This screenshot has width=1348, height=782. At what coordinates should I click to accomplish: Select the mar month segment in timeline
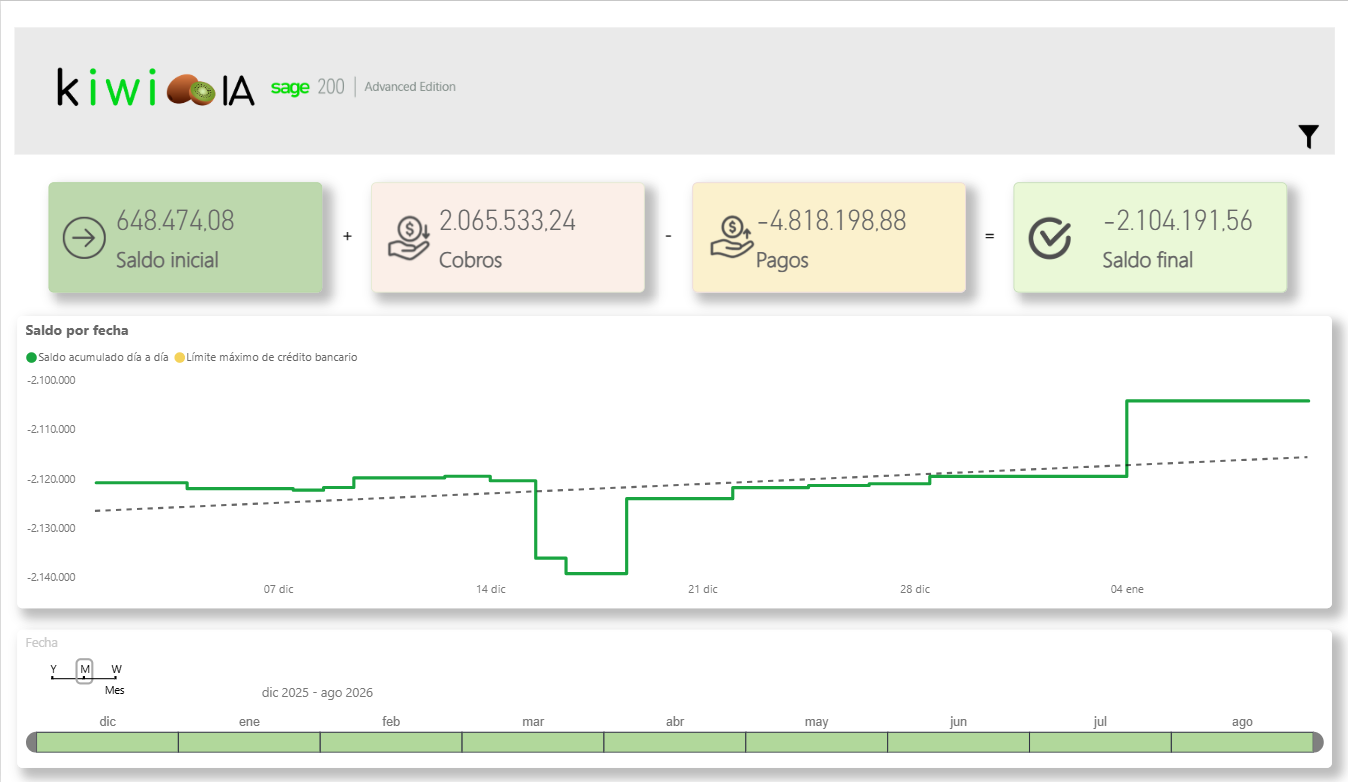tap(533, 742)
